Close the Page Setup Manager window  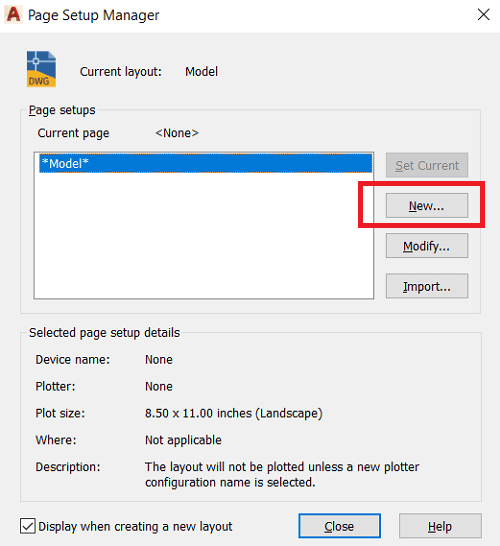(484, 15)
